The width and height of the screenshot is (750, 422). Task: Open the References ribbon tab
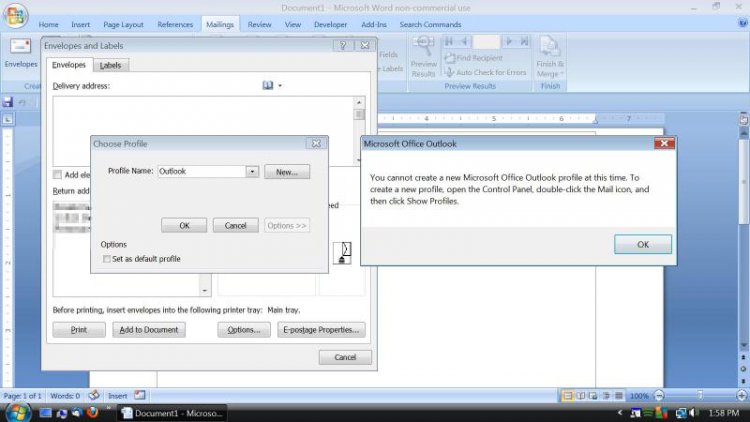(175, 24)
